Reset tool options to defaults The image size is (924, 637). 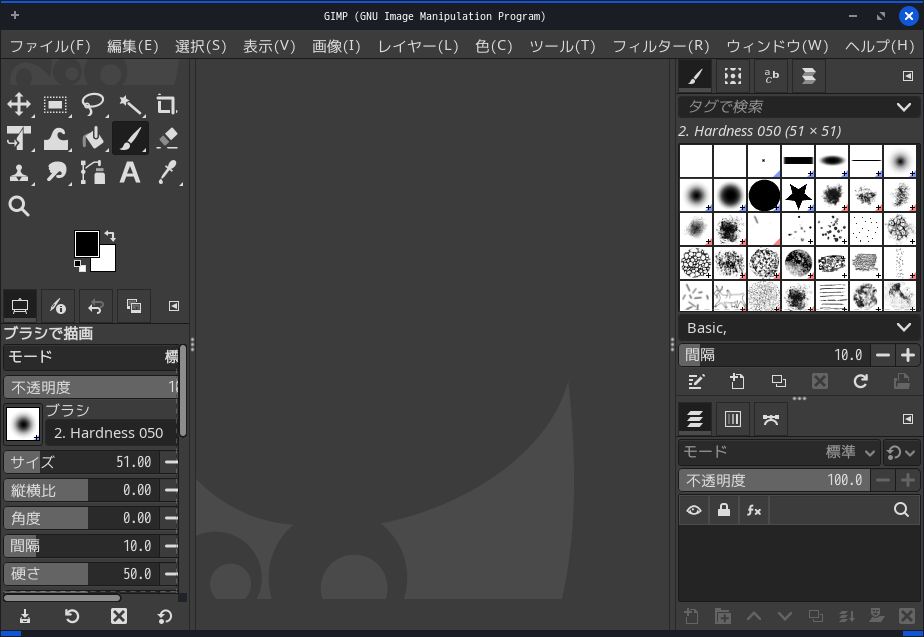coord(165,616)
